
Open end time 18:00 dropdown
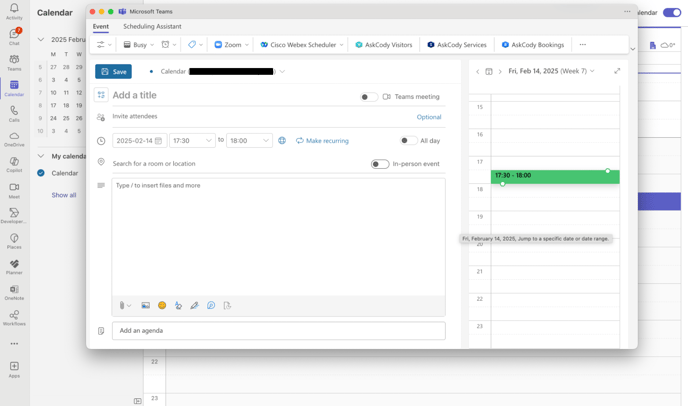[249, 140]
